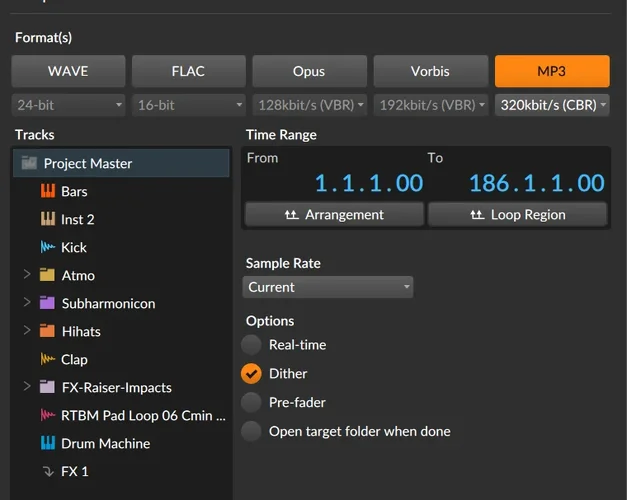Click the RTBM Pad Loop waveform icon
Screen dimensions: 627x500
click(48, 415)
